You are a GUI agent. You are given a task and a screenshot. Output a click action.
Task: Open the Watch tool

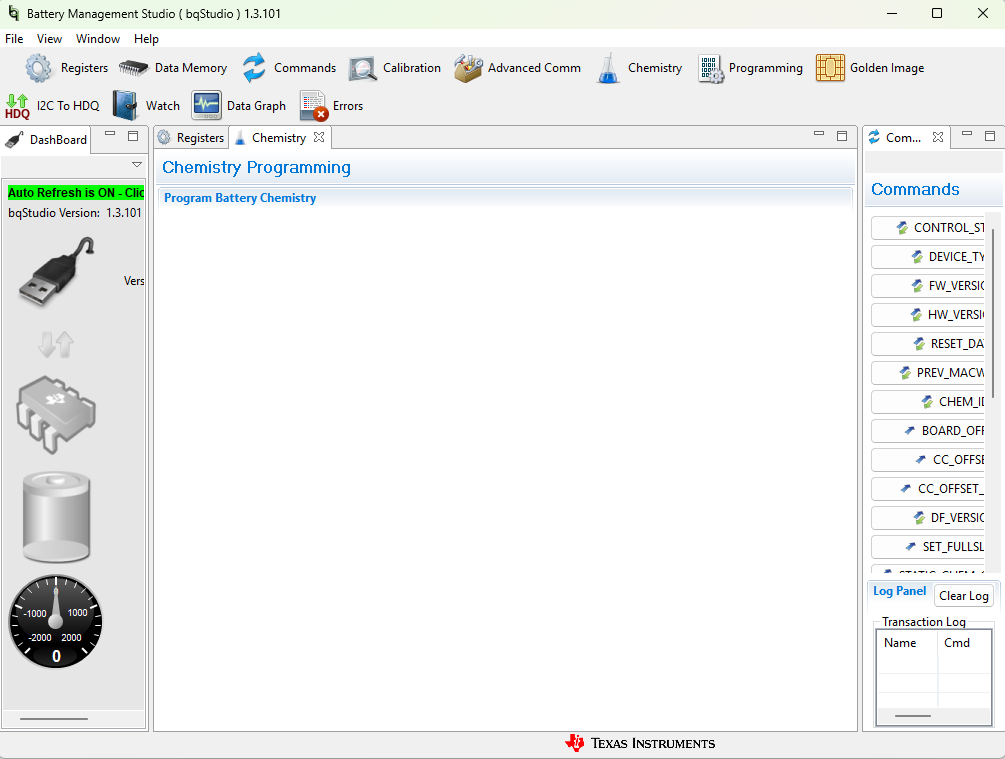[x=126, y=106]
